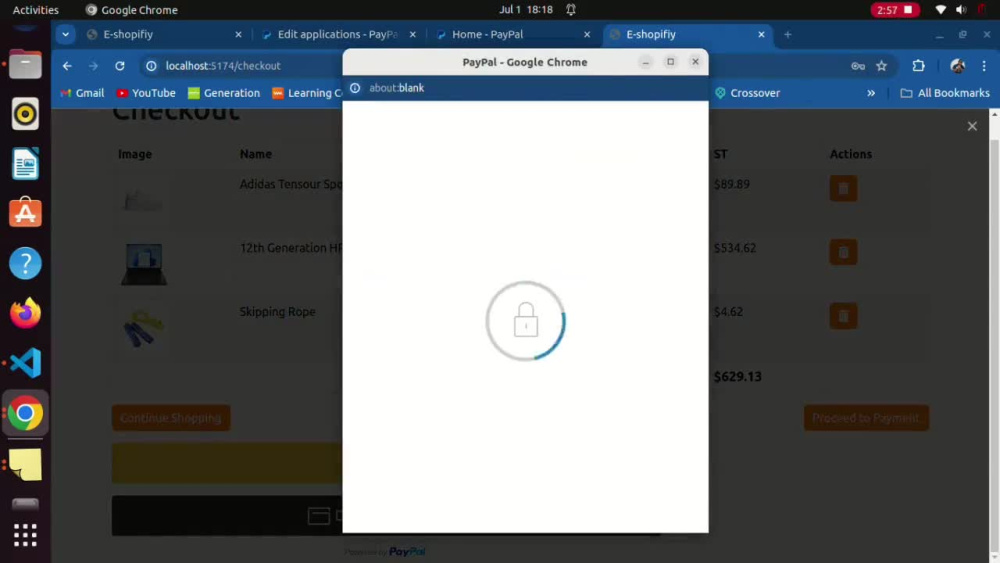The image size is (1000, 563).
Task: Reload the checkout page
Action: (120, 66)
